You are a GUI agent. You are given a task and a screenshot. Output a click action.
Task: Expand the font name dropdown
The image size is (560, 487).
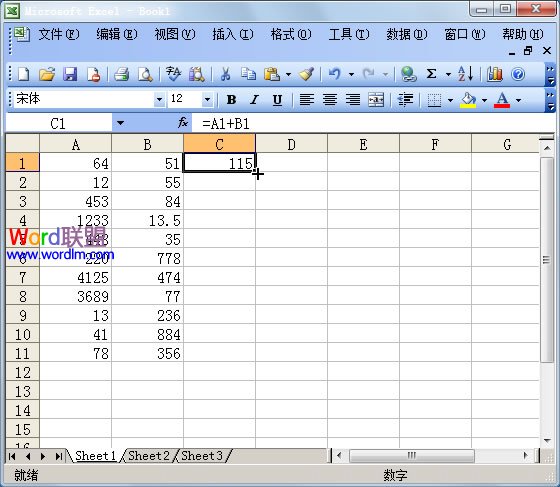(159, 99)
